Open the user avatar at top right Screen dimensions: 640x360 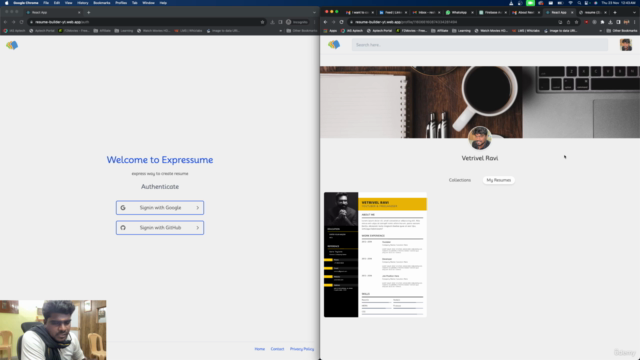pos(626,44)
